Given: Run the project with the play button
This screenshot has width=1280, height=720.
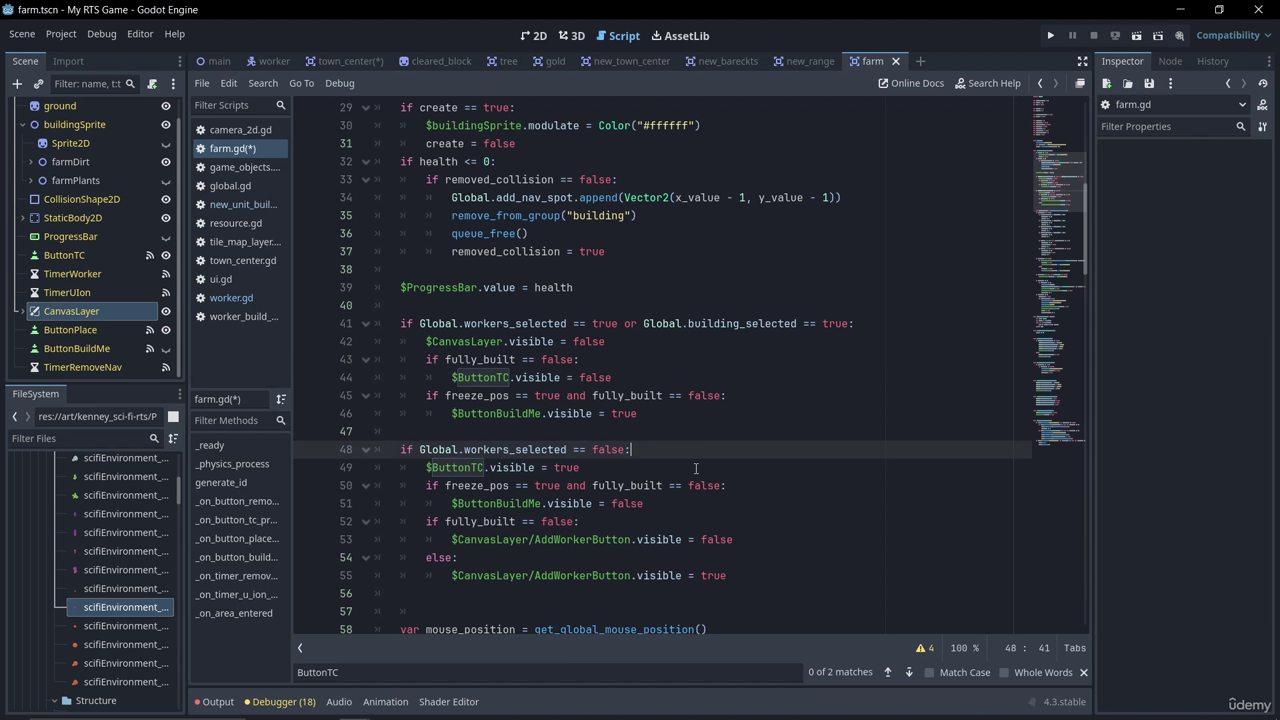Looking at the screenshot, I should 1051,36.
